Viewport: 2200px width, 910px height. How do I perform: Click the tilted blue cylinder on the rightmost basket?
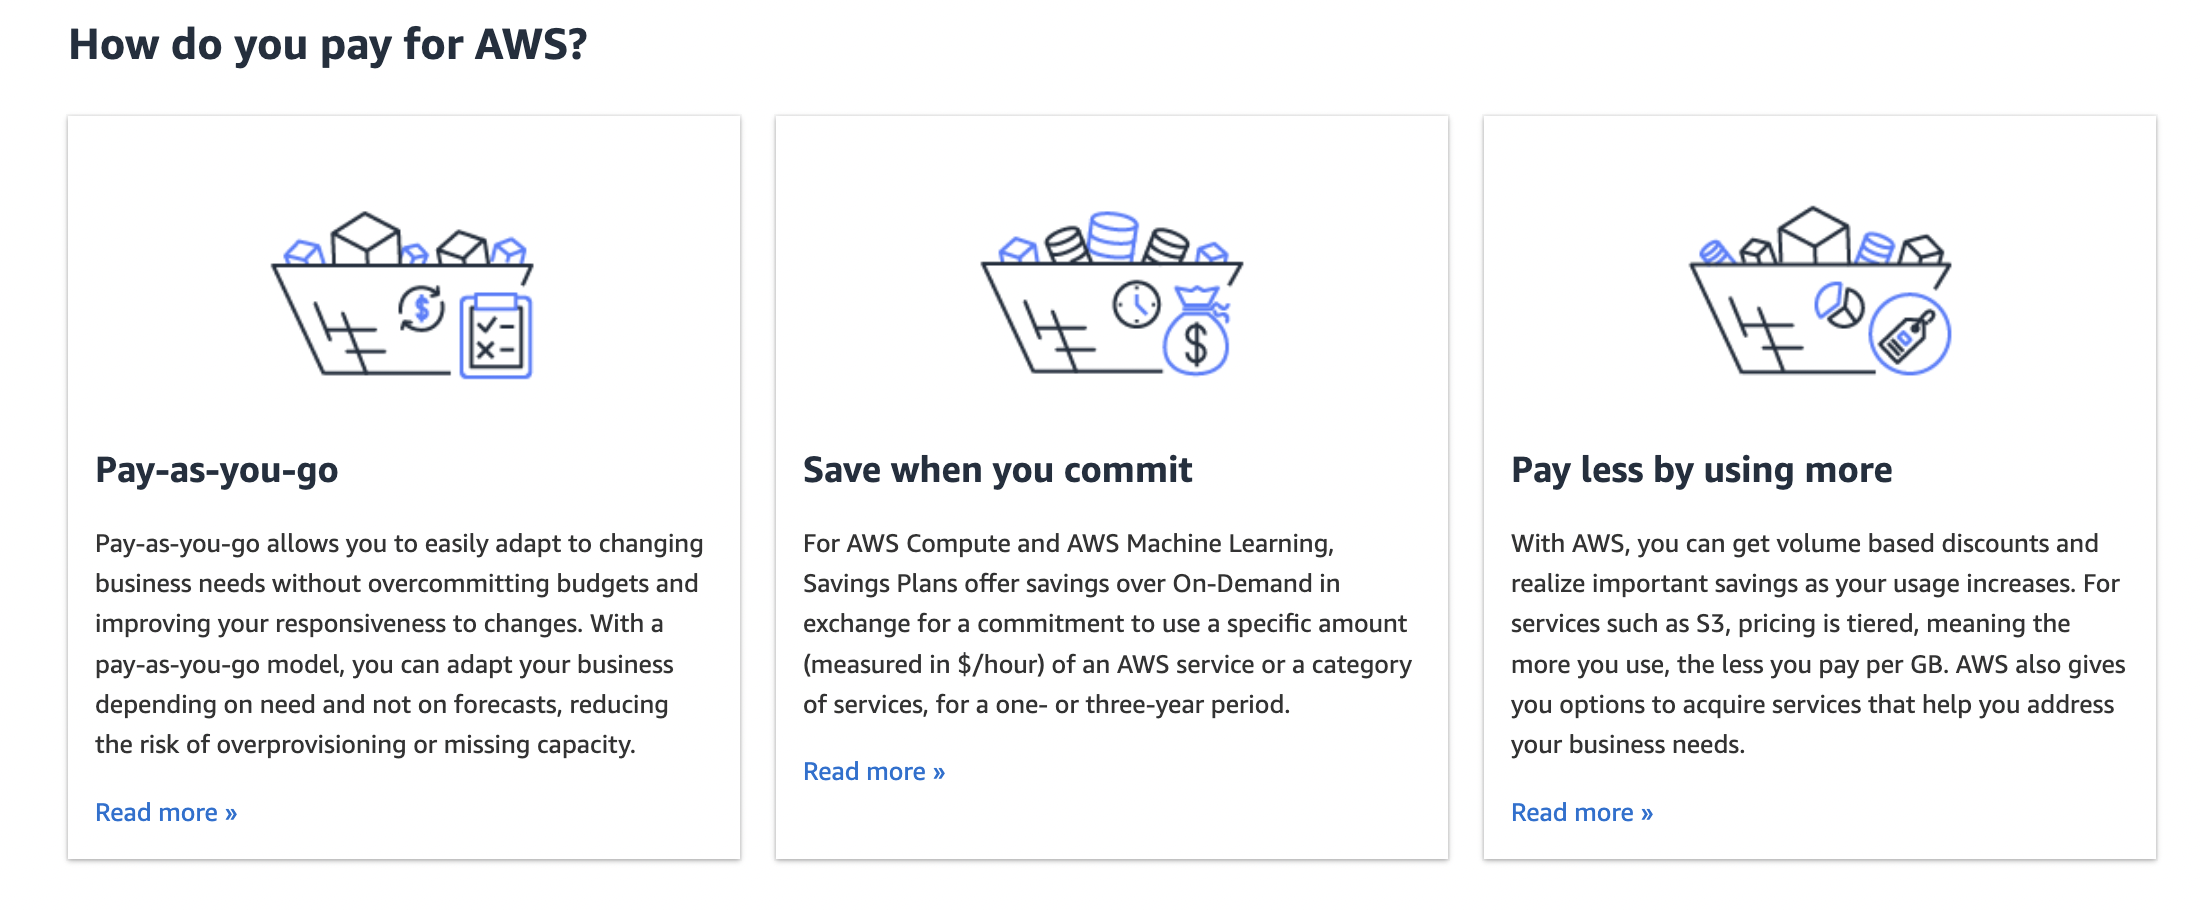point(1875,248)
